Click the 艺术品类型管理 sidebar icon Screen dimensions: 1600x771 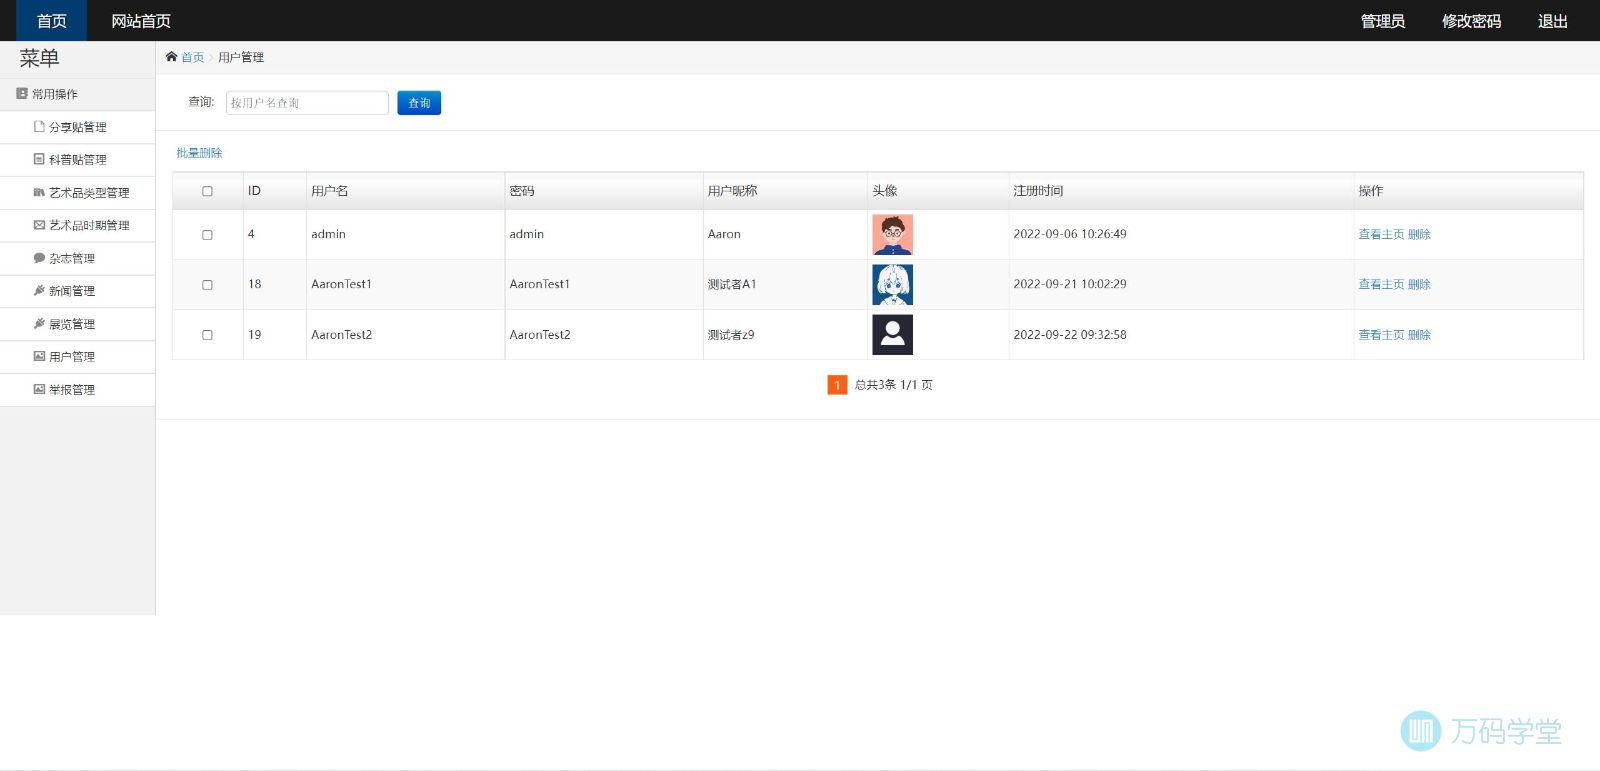coord(39,192)
